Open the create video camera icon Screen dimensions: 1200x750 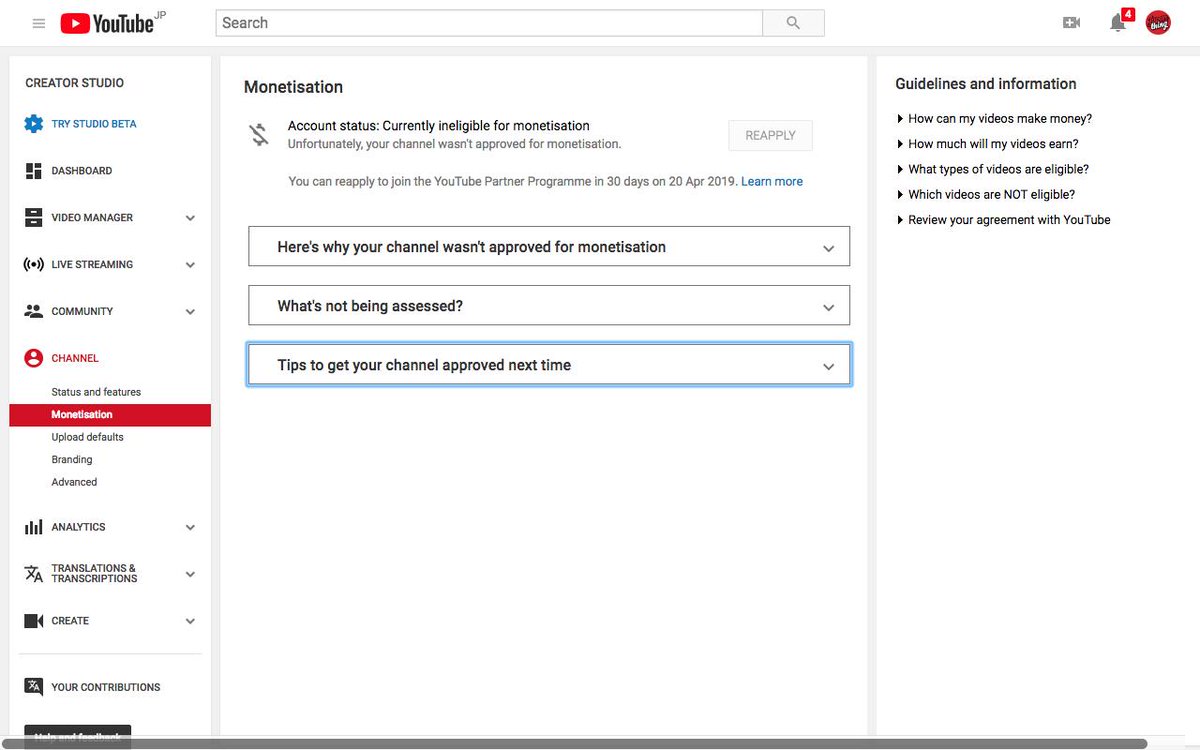(x=1071, y=23)
